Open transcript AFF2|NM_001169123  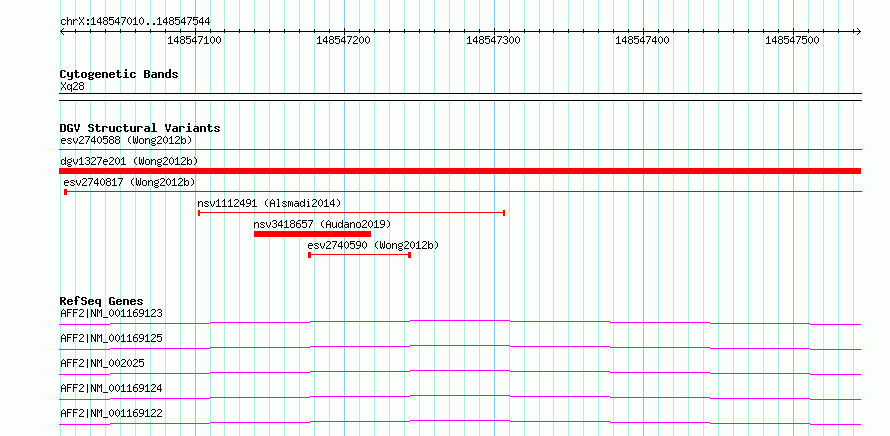[x=111, y=313]
